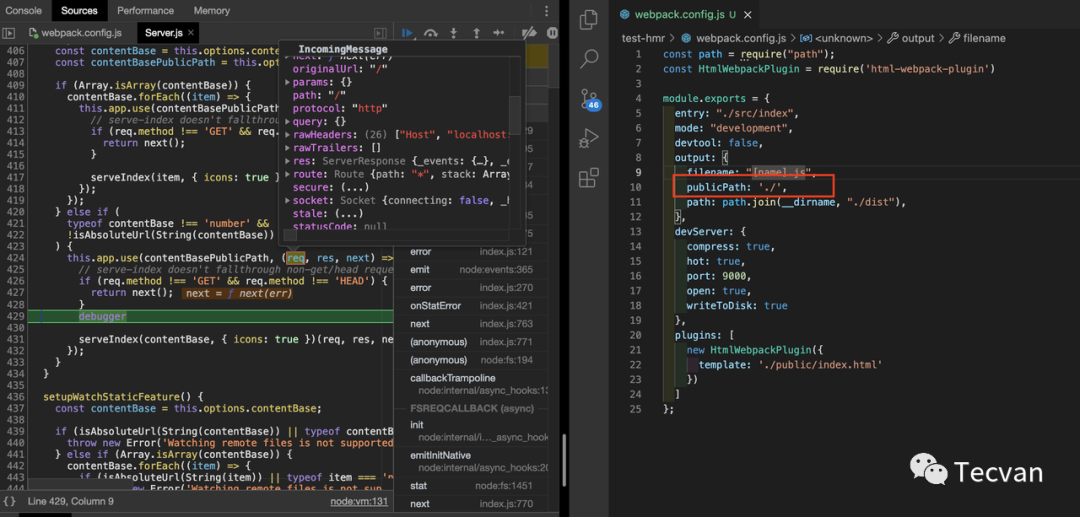Switch to the Console tab

point(23,10)
